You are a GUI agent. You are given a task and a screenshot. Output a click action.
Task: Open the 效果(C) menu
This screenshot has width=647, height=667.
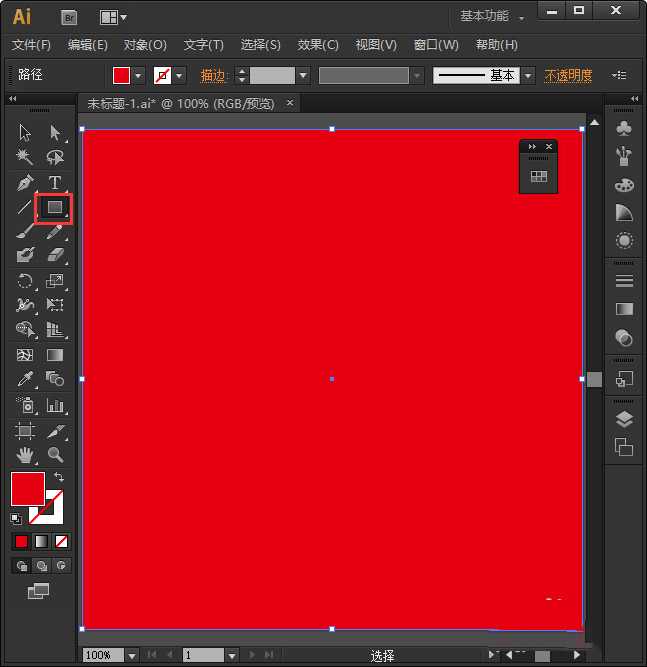tap(318, 45)
